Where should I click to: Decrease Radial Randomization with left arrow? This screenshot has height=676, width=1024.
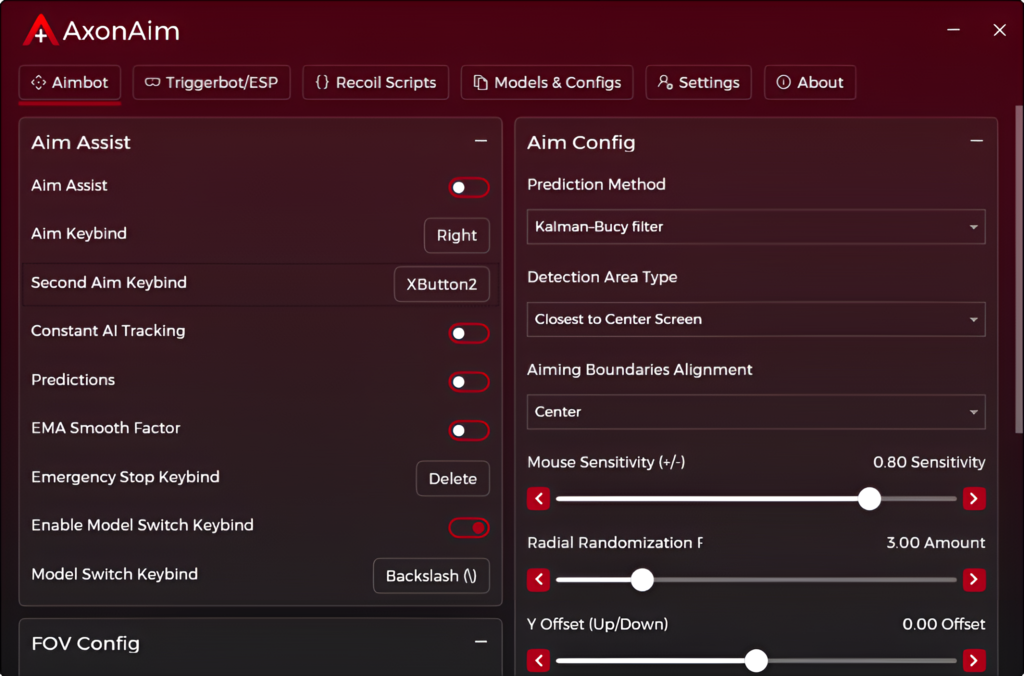[x=538, y=579]
